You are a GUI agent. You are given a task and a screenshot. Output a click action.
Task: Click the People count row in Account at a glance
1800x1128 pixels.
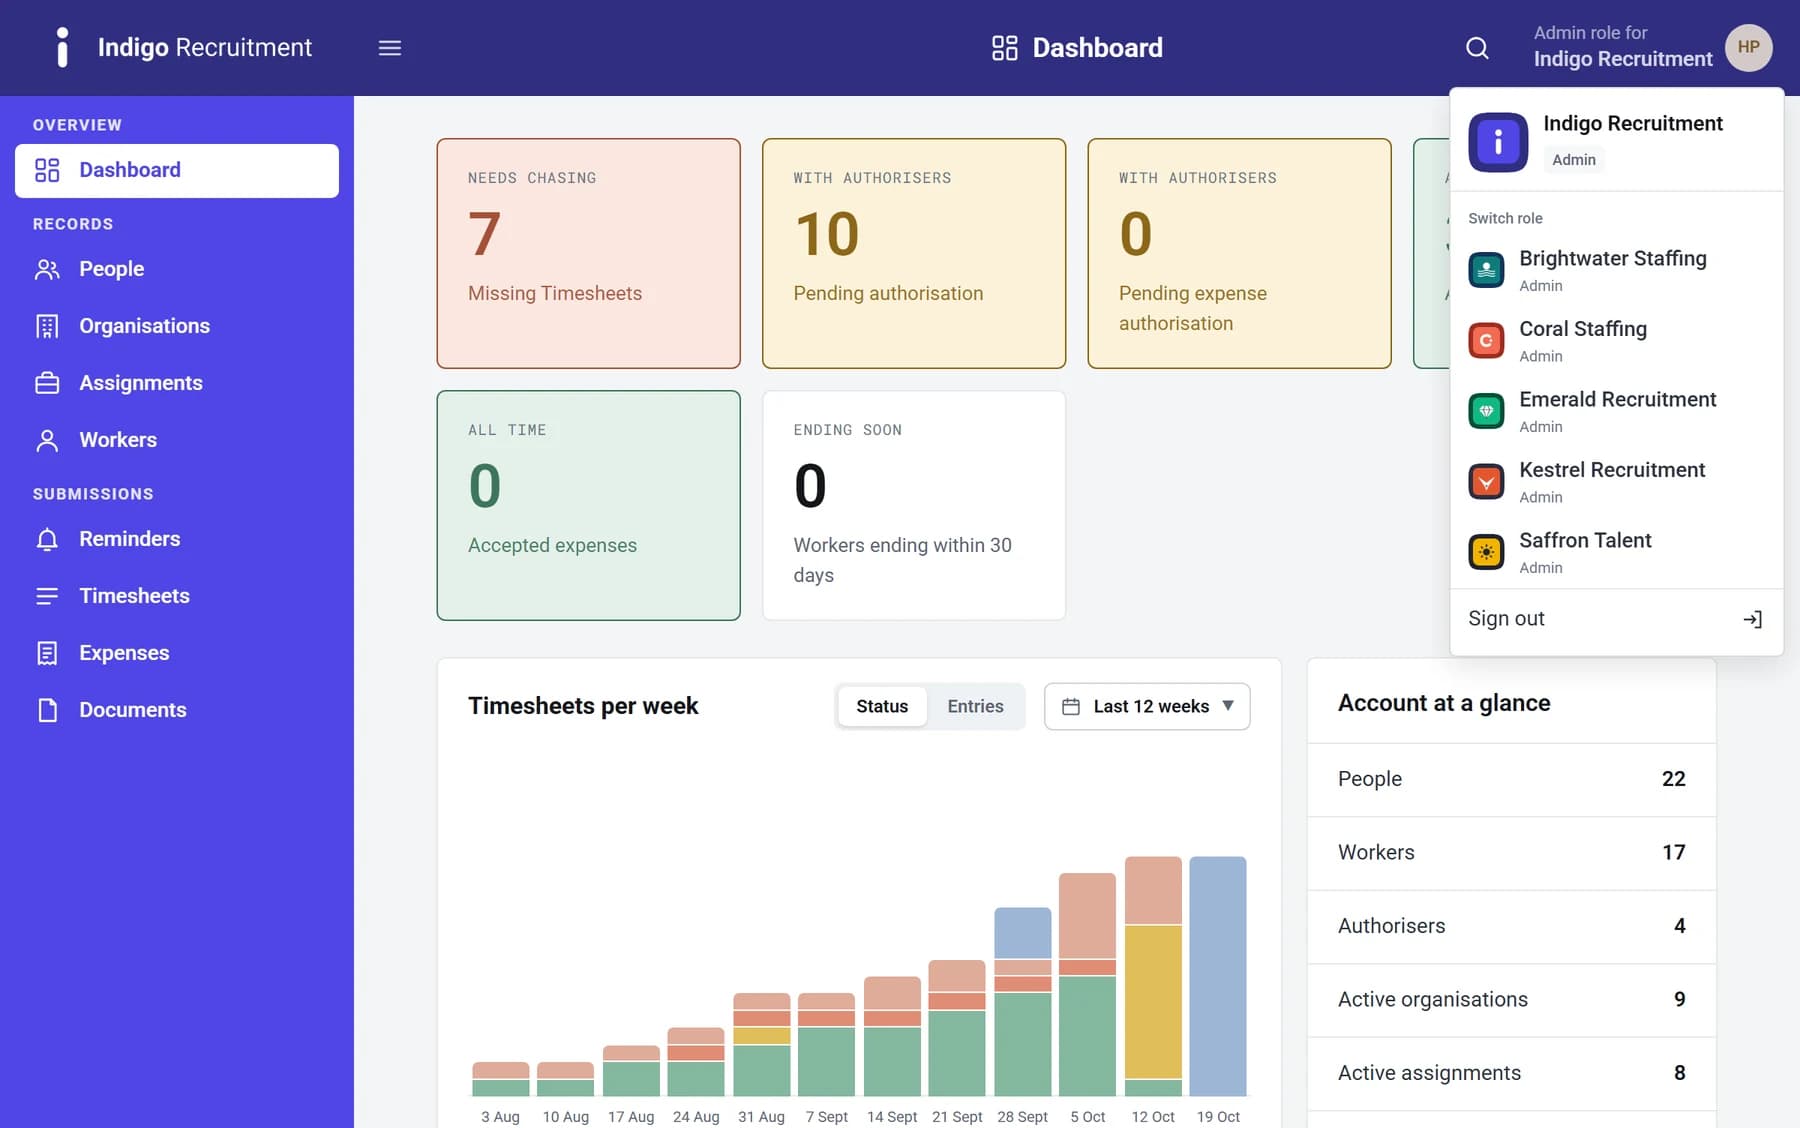(1512, 780)
